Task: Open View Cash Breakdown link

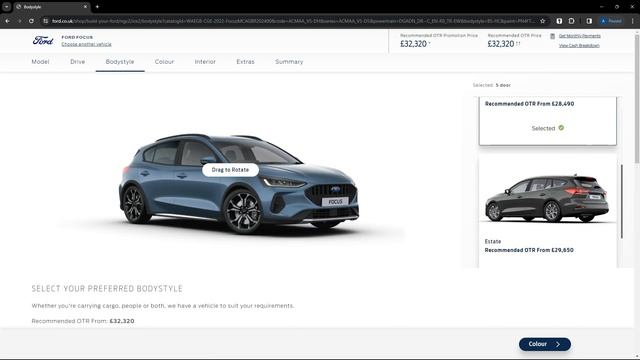Action: click(579, 45)
